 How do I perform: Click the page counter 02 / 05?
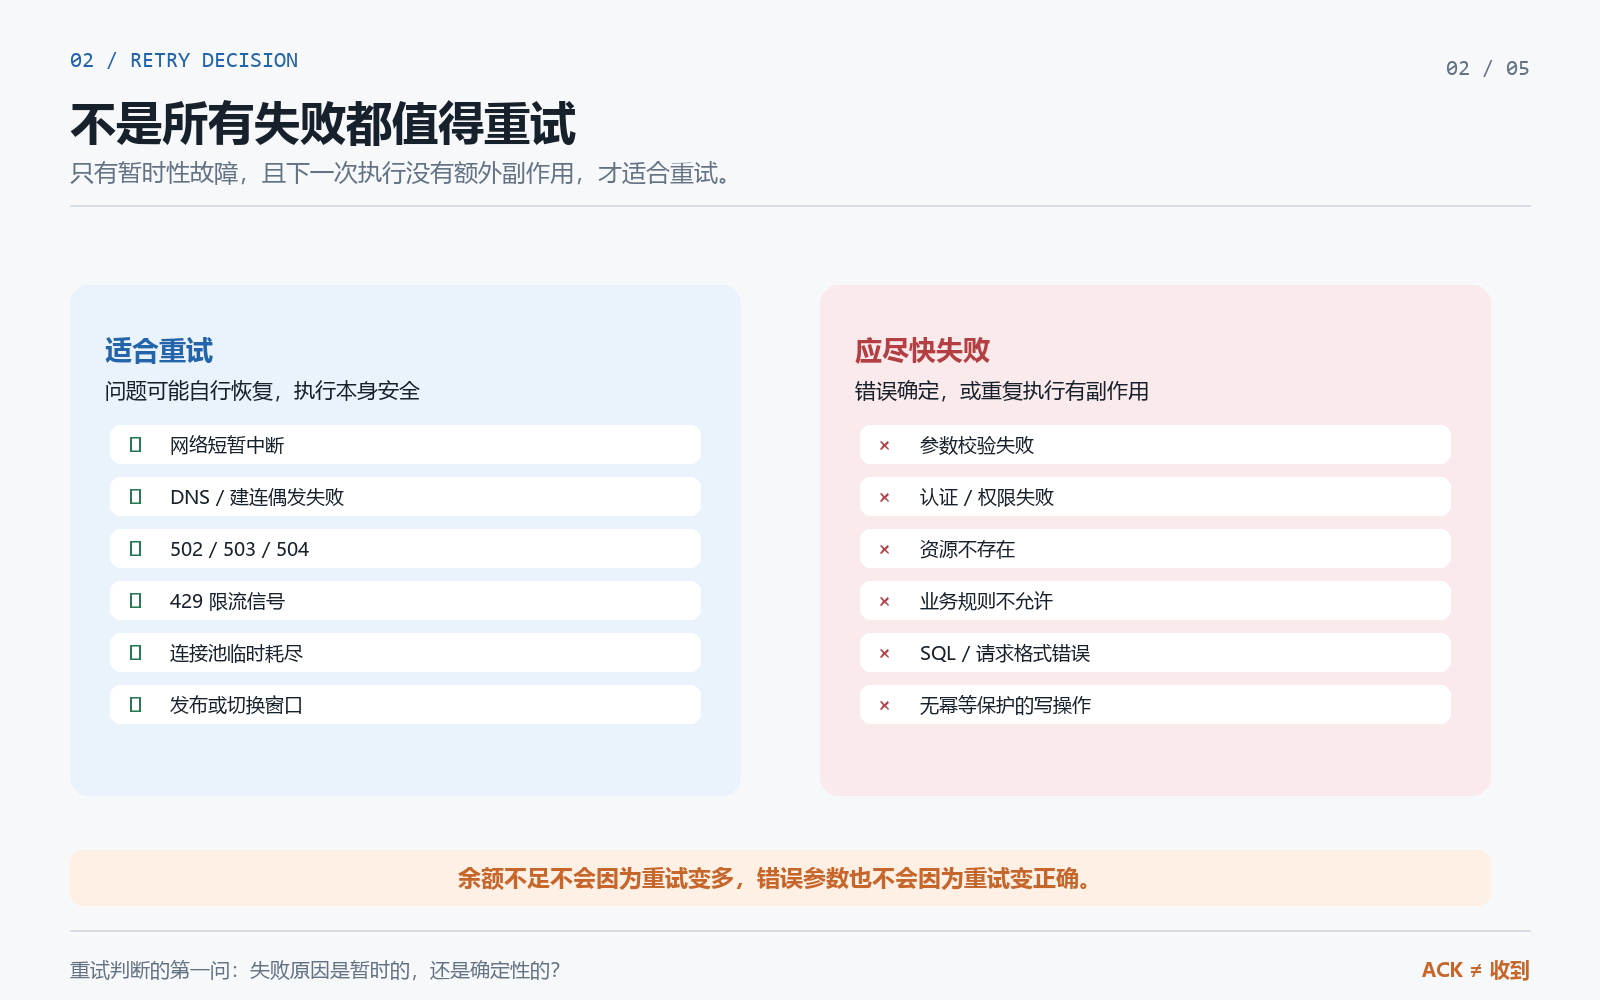pyautogui.click(x=1487, y=68)
